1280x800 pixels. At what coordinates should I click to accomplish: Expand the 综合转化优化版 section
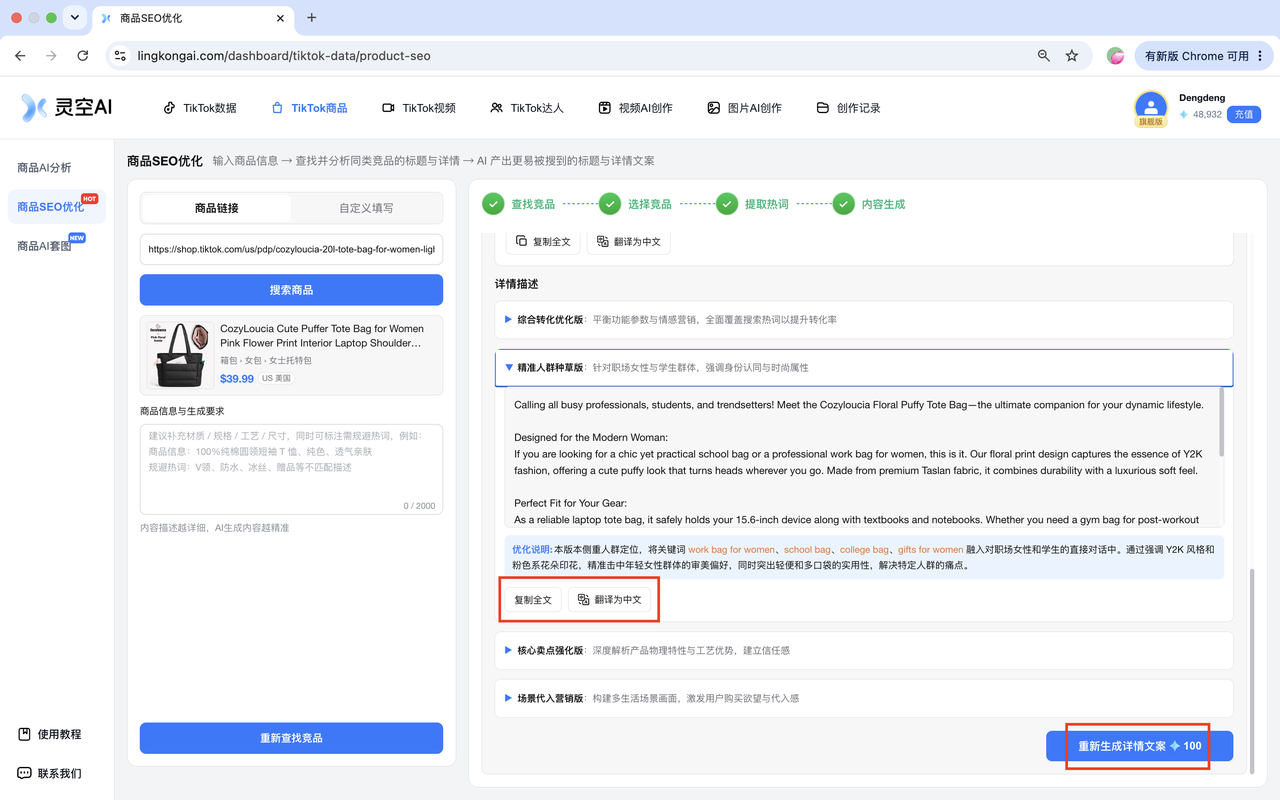tap(864, 320)
